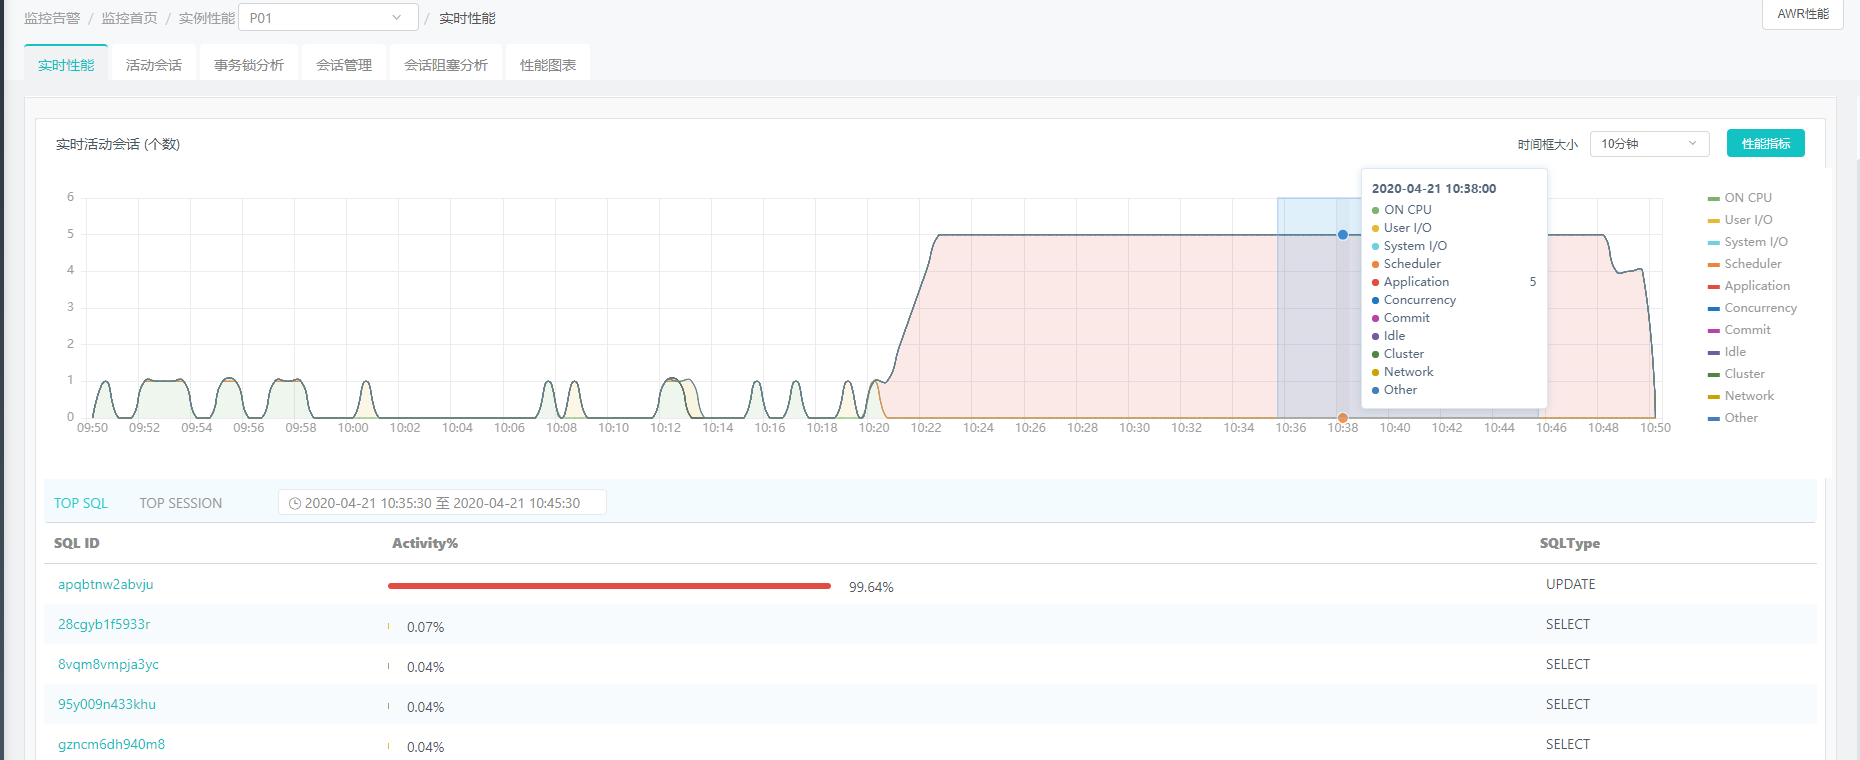Click the 0.07% activity value
This screenshot has width=1860, height=760.
(x=425, y=627)
